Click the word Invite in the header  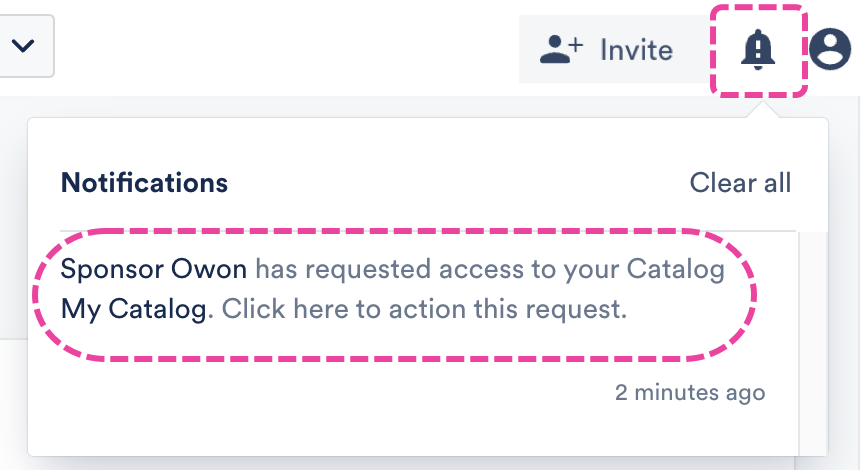(x=636, y=49)
